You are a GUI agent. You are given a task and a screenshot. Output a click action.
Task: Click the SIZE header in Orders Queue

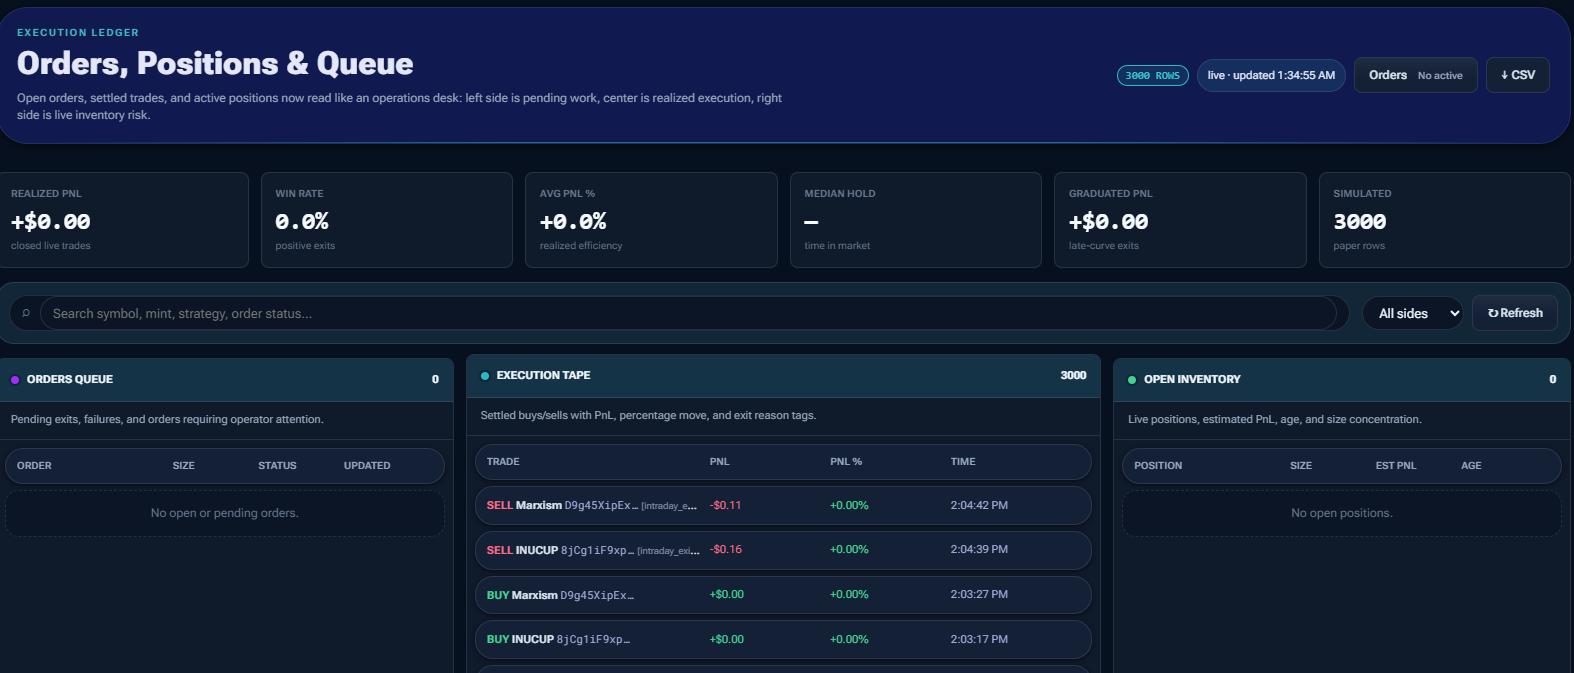(184, 466)
